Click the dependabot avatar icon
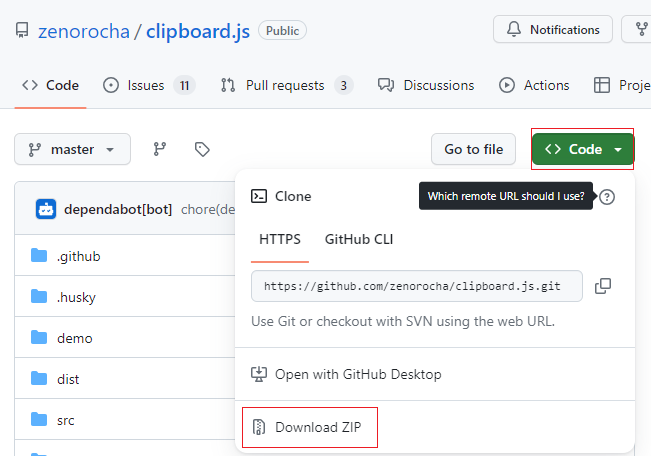 46,209
